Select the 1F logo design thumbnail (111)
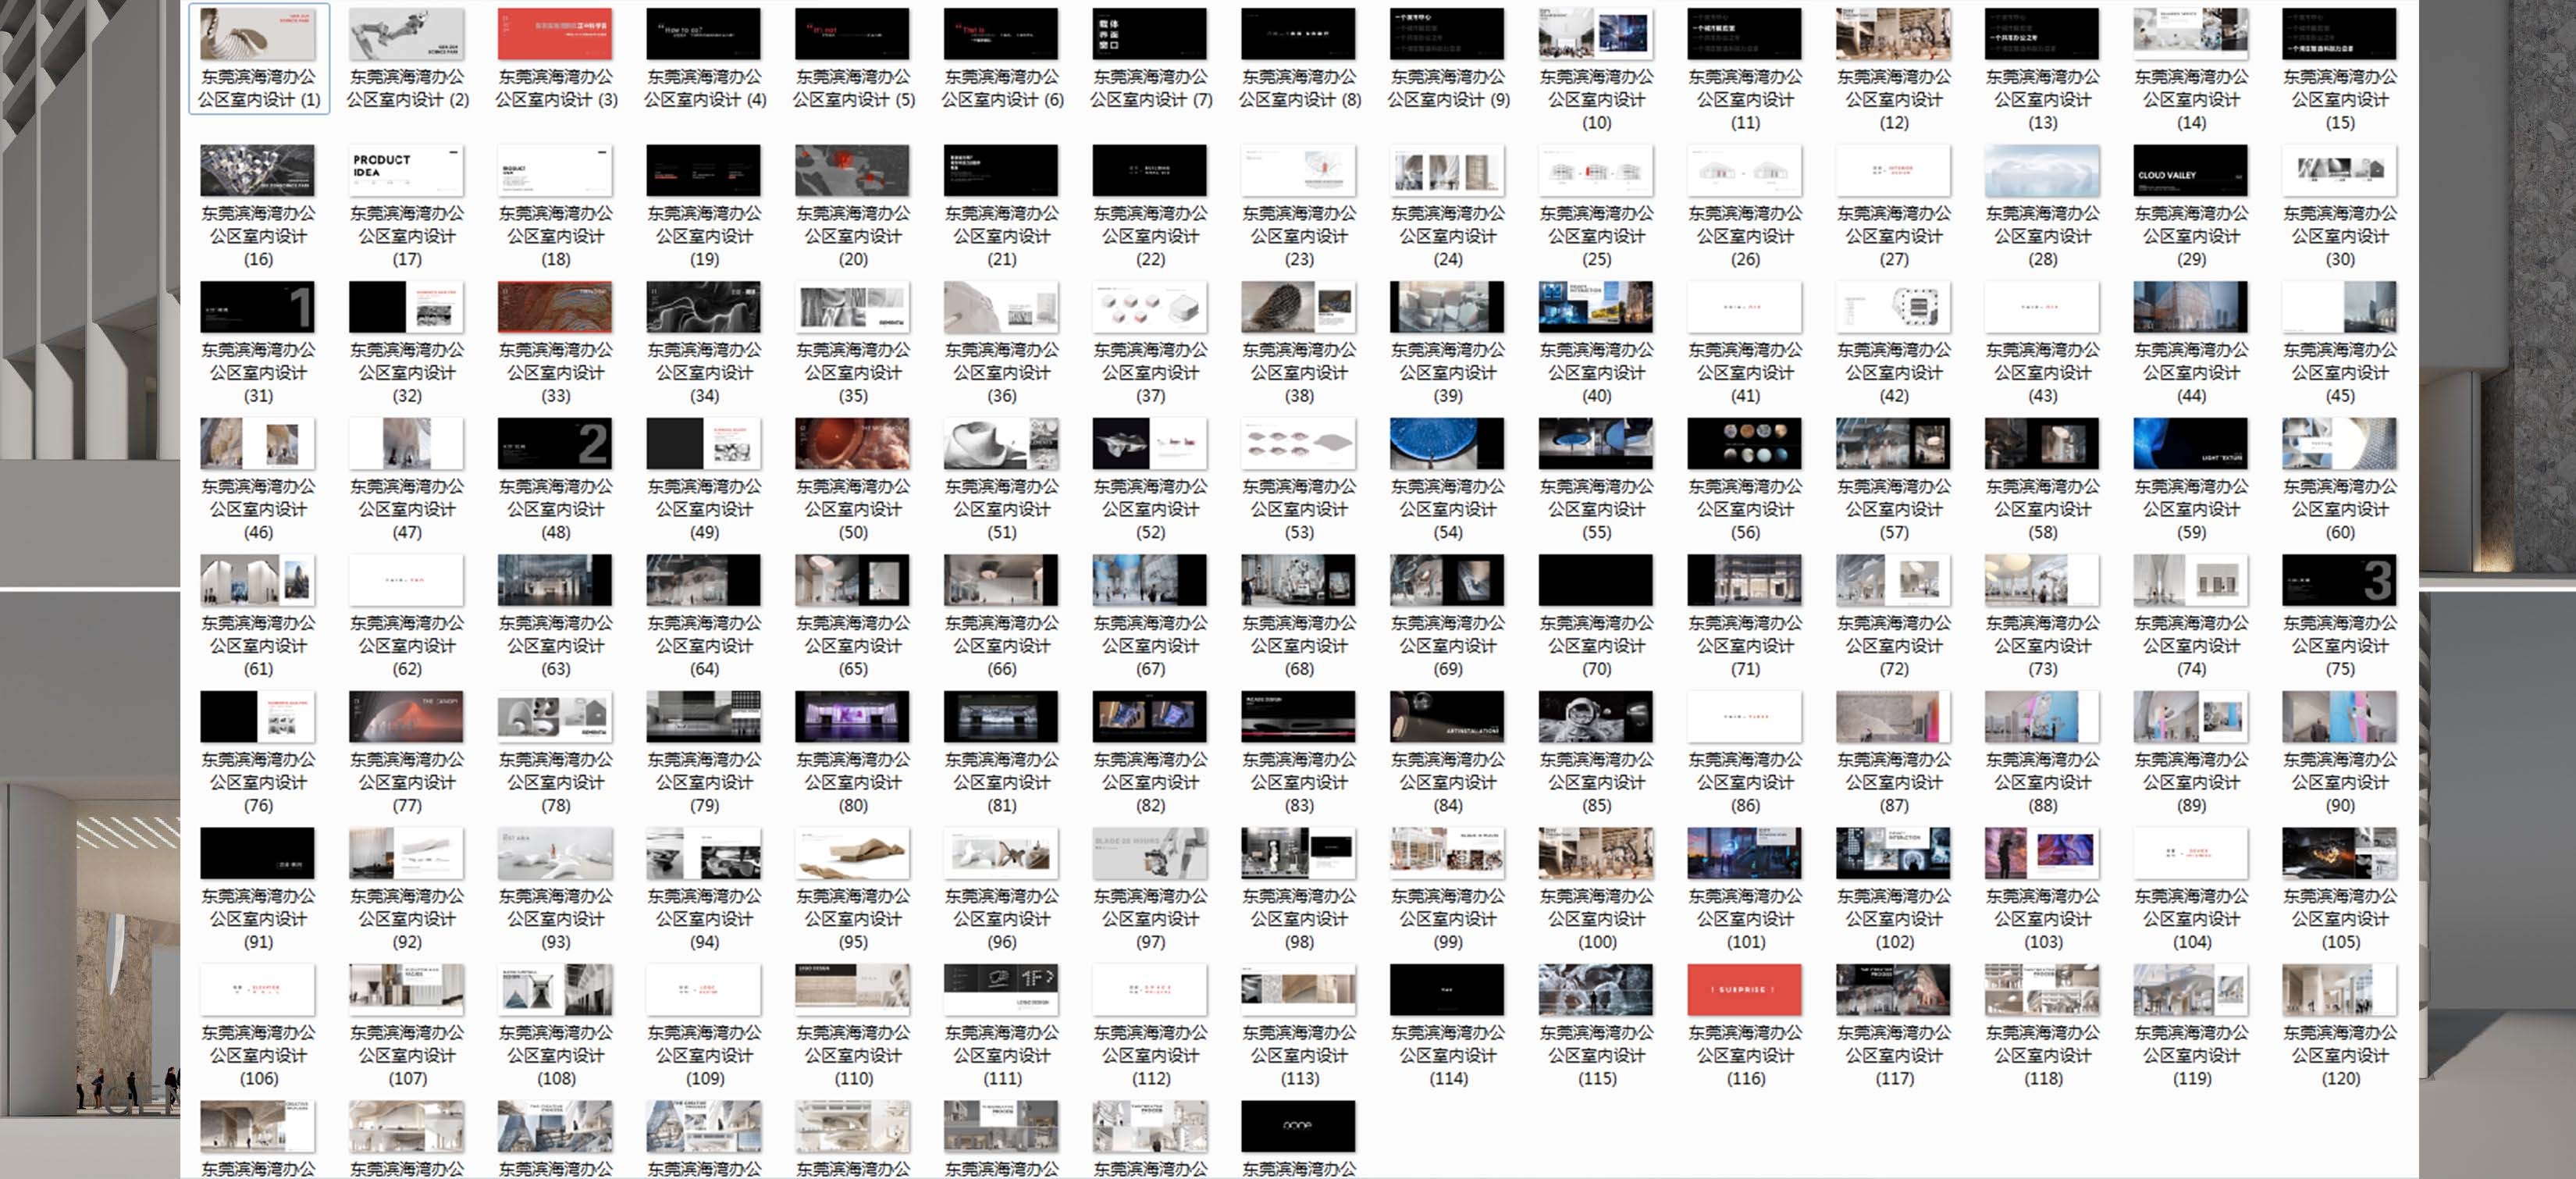The image size is (2576, 1179). click(1001, 990)
